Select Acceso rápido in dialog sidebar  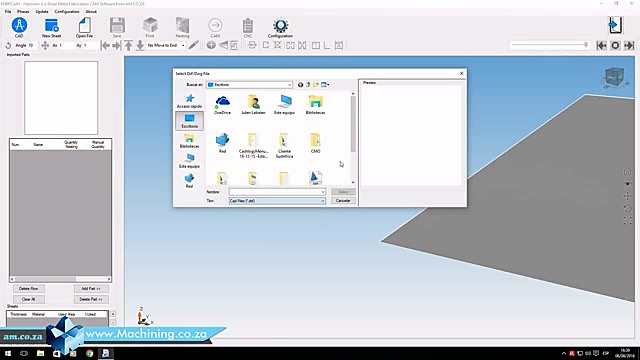click(189, 101)
